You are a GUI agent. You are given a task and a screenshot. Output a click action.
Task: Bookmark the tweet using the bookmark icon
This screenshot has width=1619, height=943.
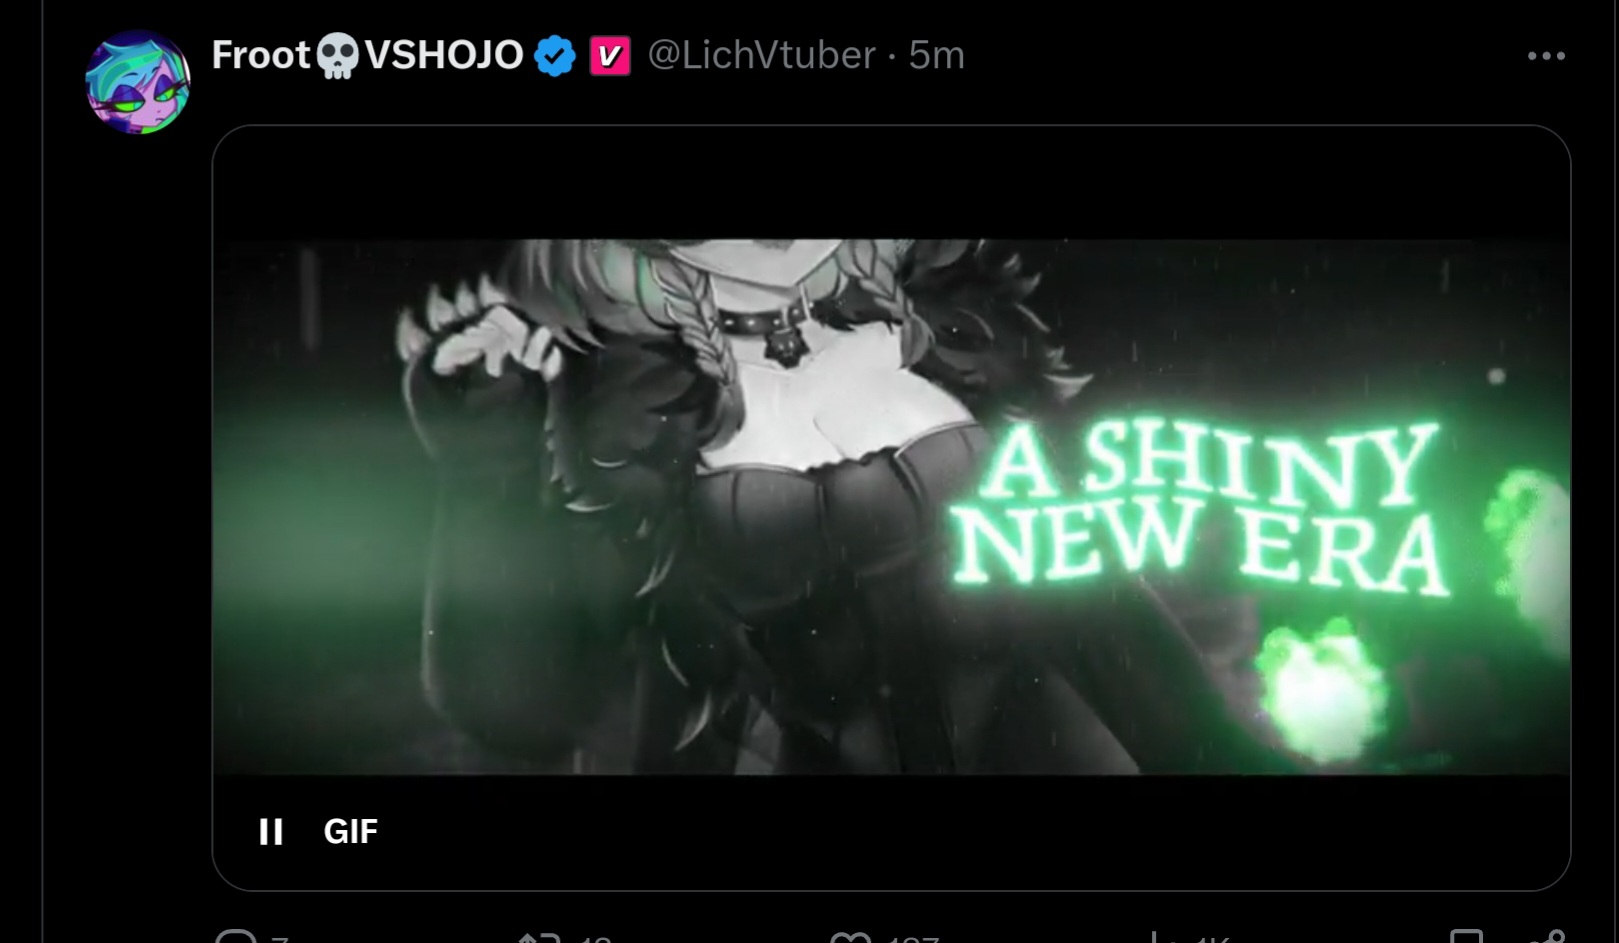coord(1466,936)
